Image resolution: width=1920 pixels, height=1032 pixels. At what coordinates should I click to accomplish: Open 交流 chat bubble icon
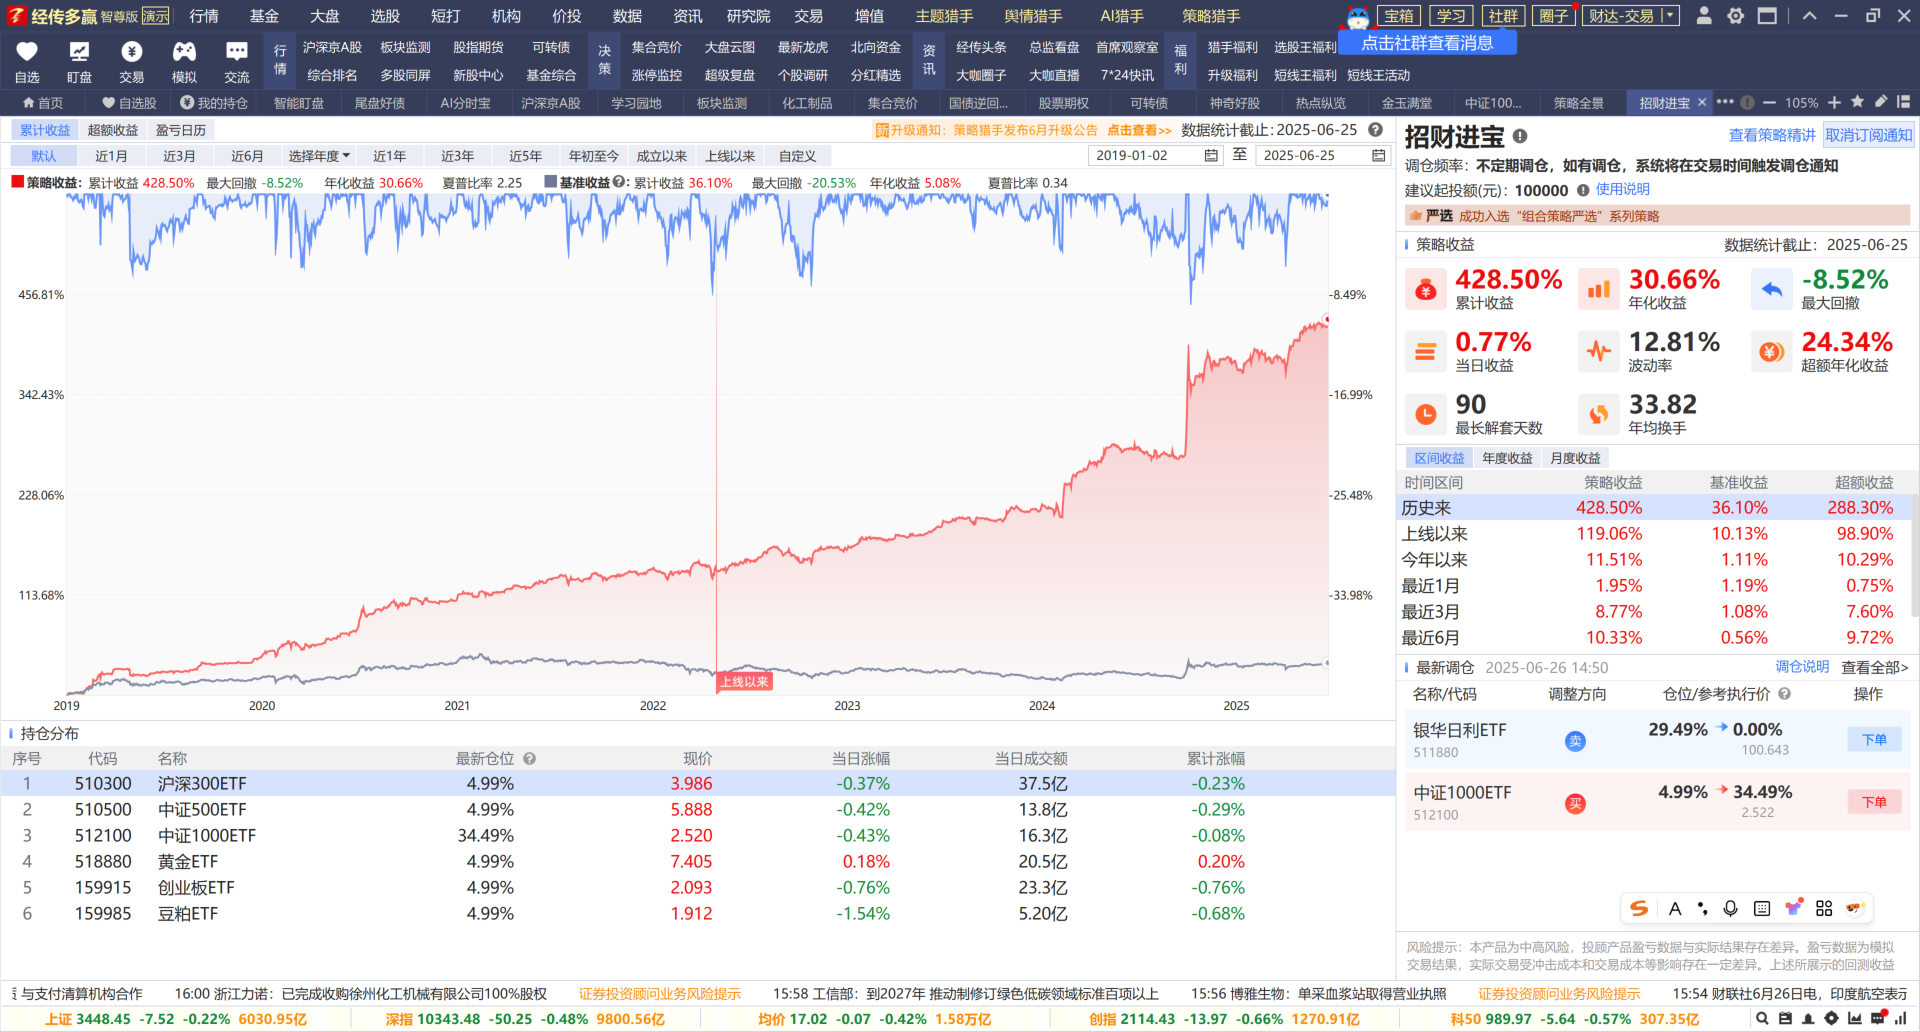click(237, 52)
